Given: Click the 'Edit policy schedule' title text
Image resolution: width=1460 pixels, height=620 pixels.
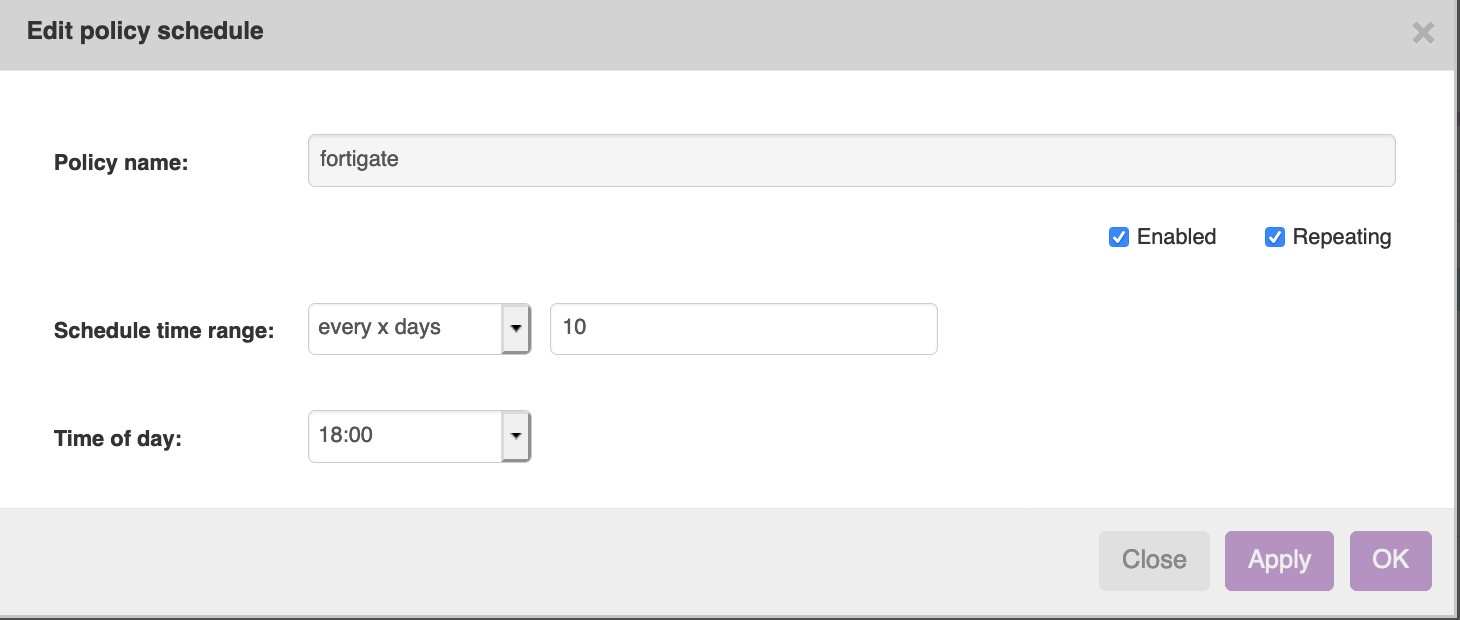Looking at the screenshot, I should point(145,31).
